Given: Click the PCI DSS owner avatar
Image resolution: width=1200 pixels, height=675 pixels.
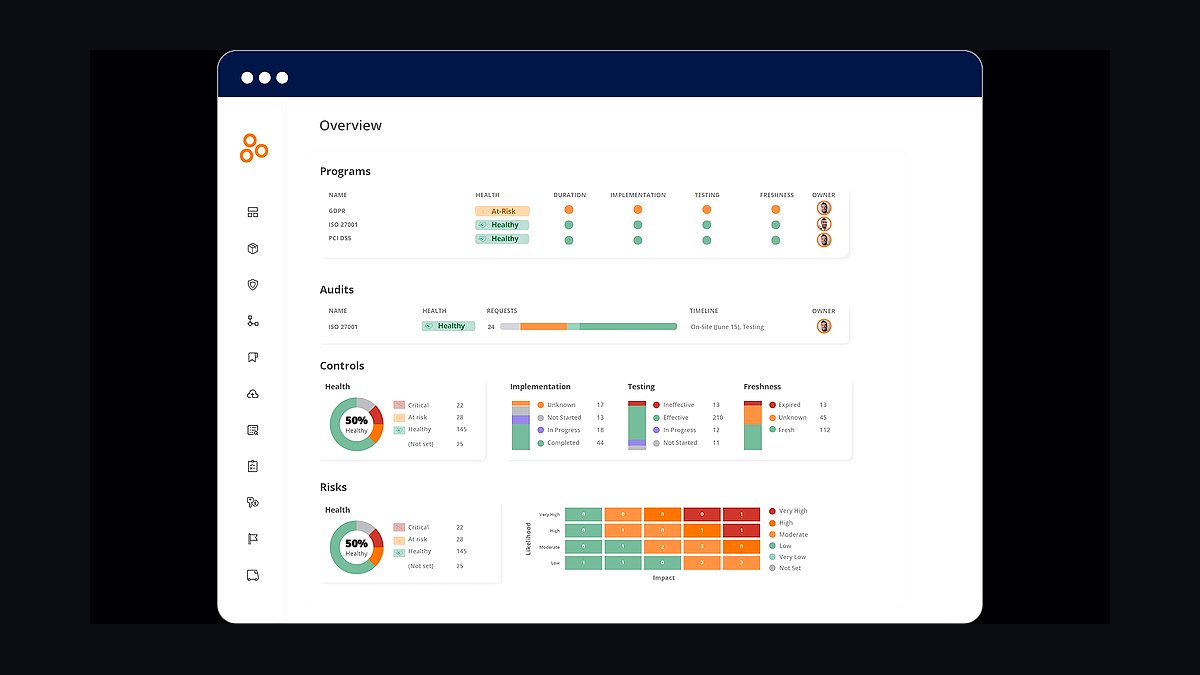Looking at the screenshot, I should pyautogui.click(x=824, y=240).
